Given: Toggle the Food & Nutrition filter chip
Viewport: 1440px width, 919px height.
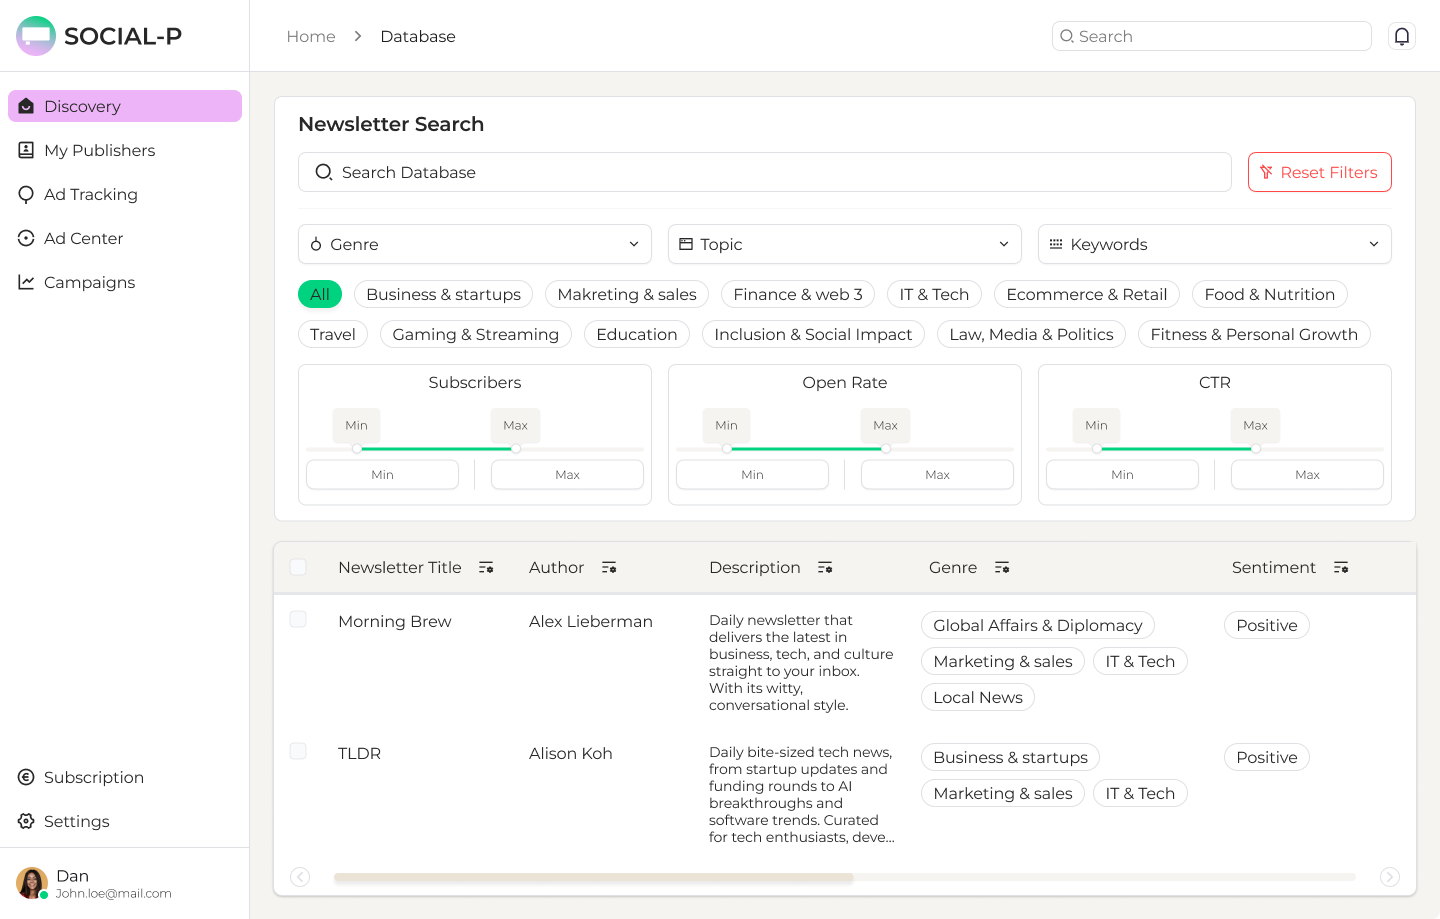Looking at the screenshot, I should (x=1270, y=294).
